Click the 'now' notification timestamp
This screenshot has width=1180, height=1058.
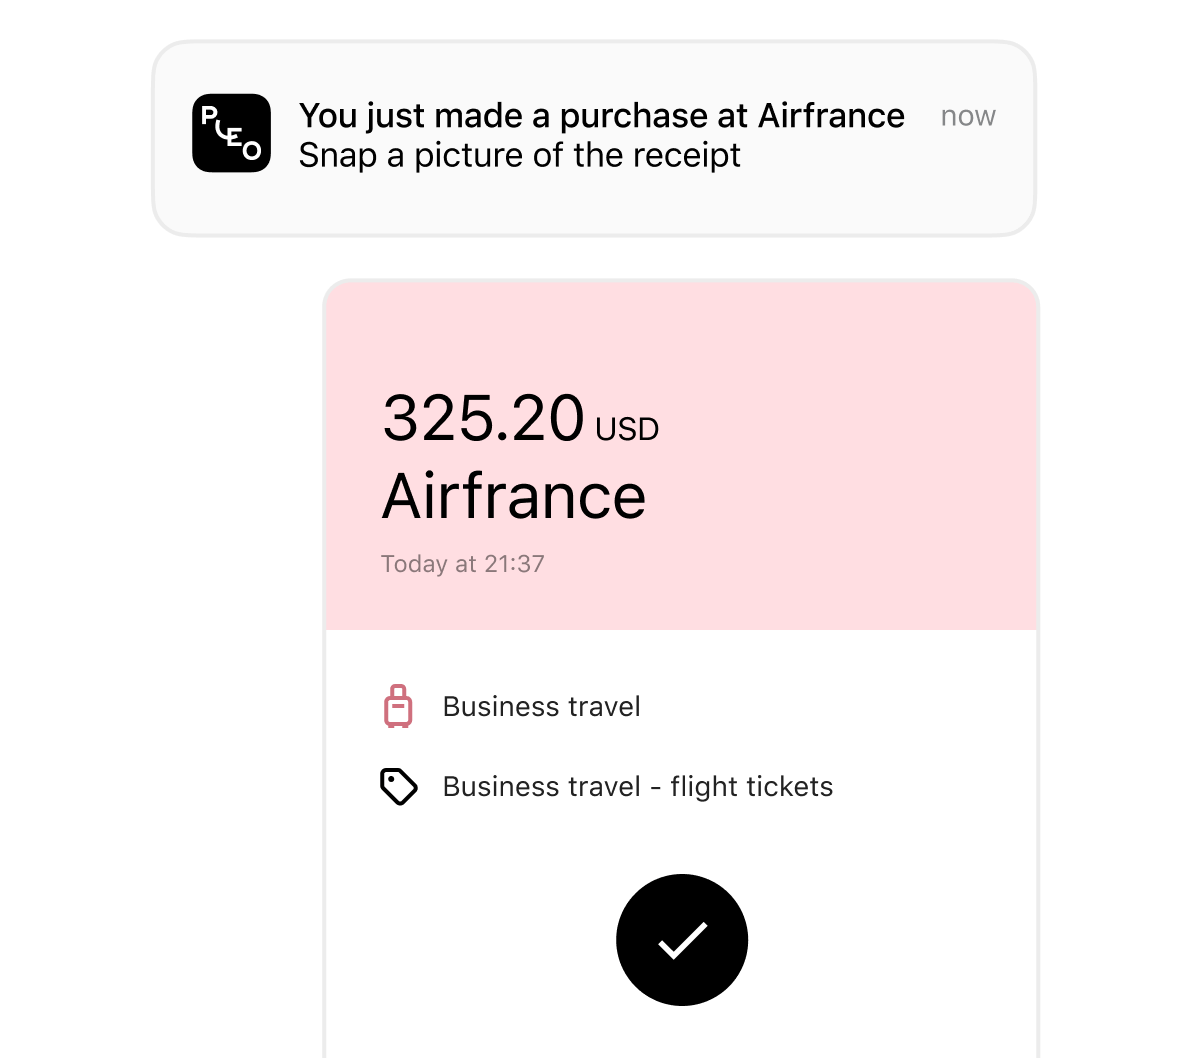coord(967,116)
